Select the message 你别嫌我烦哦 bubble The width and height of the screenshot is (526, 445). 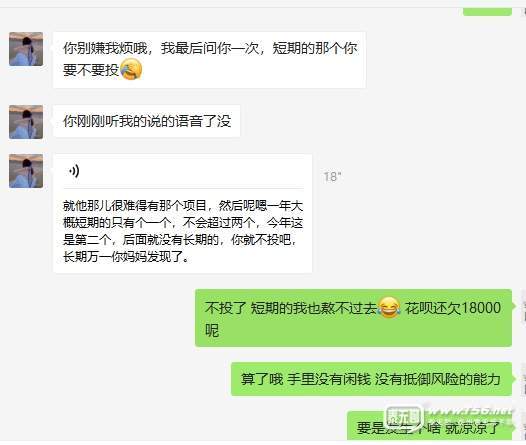click(209, 60)
